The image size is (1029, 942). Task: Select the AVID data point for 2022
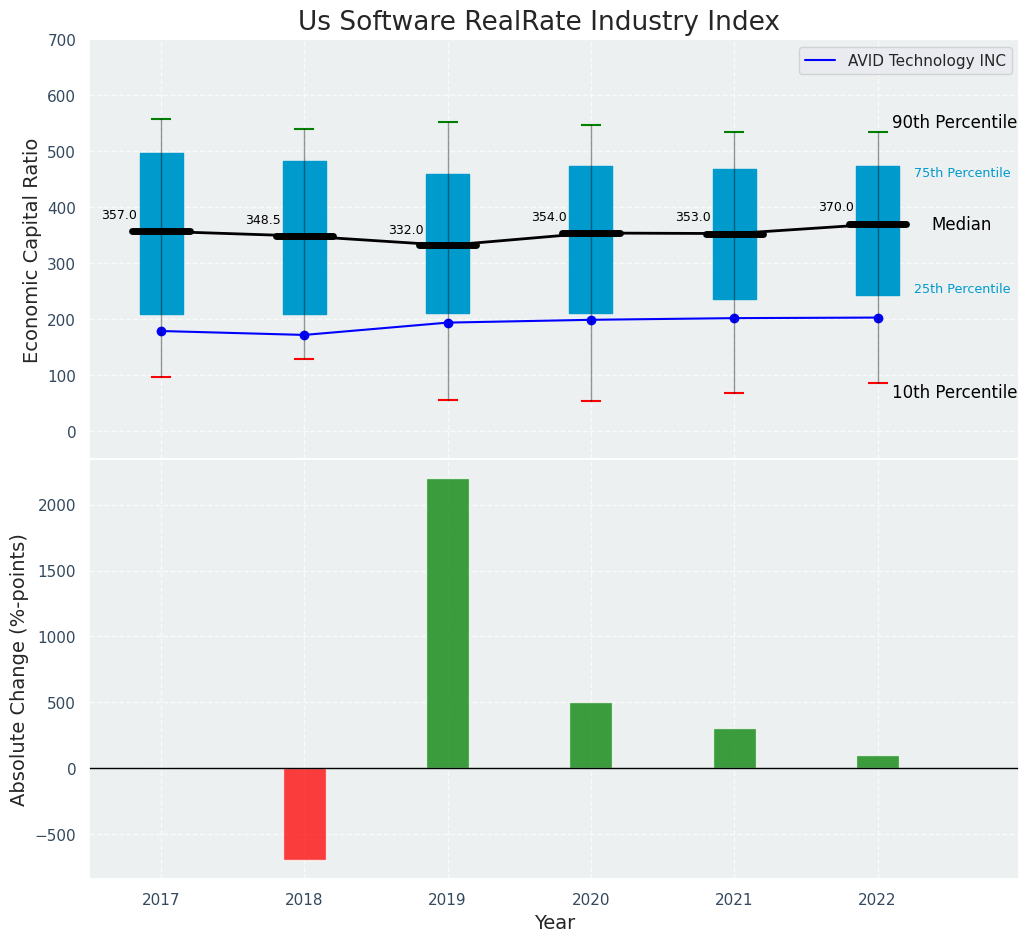(879, 318)
